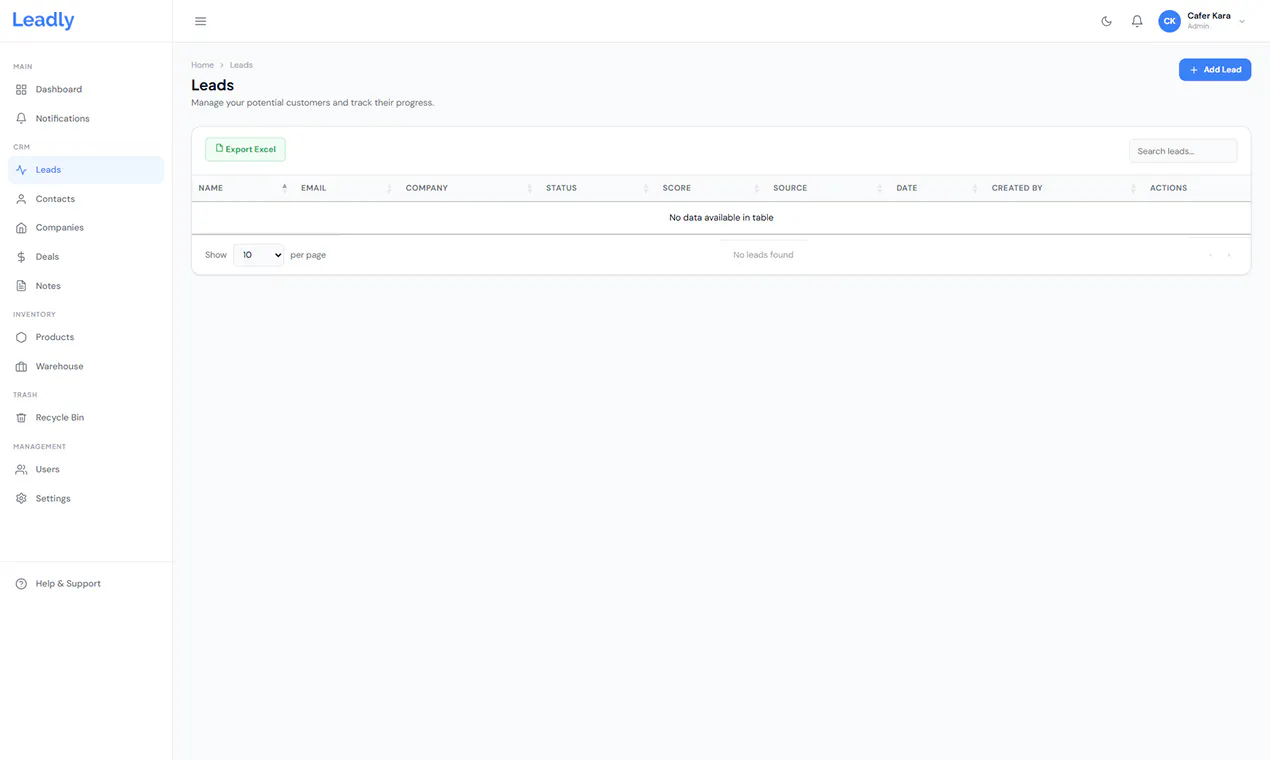Click the Leadly logo
This screenshot has width=1270, height=760.
coord(43,20)
